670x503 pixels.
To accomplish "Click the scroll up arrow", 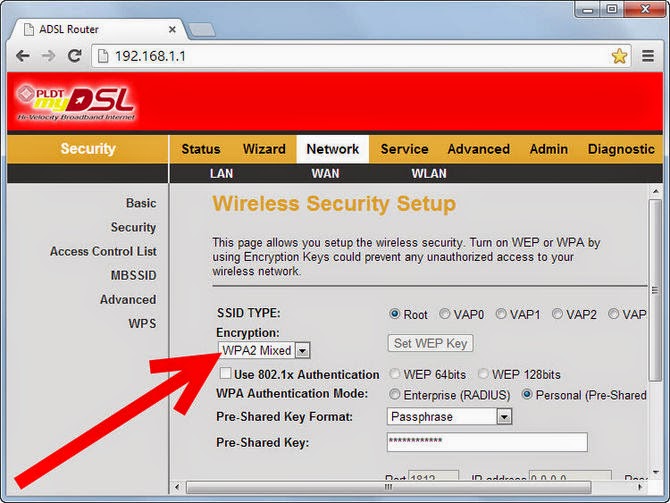I will click(x=655, y=191).
